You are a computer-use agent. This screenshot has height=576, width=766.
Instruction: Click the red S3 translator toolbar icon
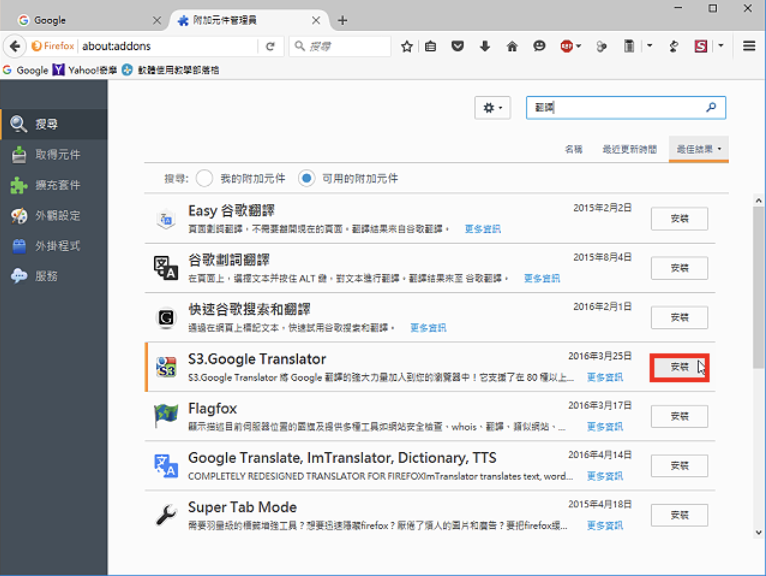click(x=701, y=46)
